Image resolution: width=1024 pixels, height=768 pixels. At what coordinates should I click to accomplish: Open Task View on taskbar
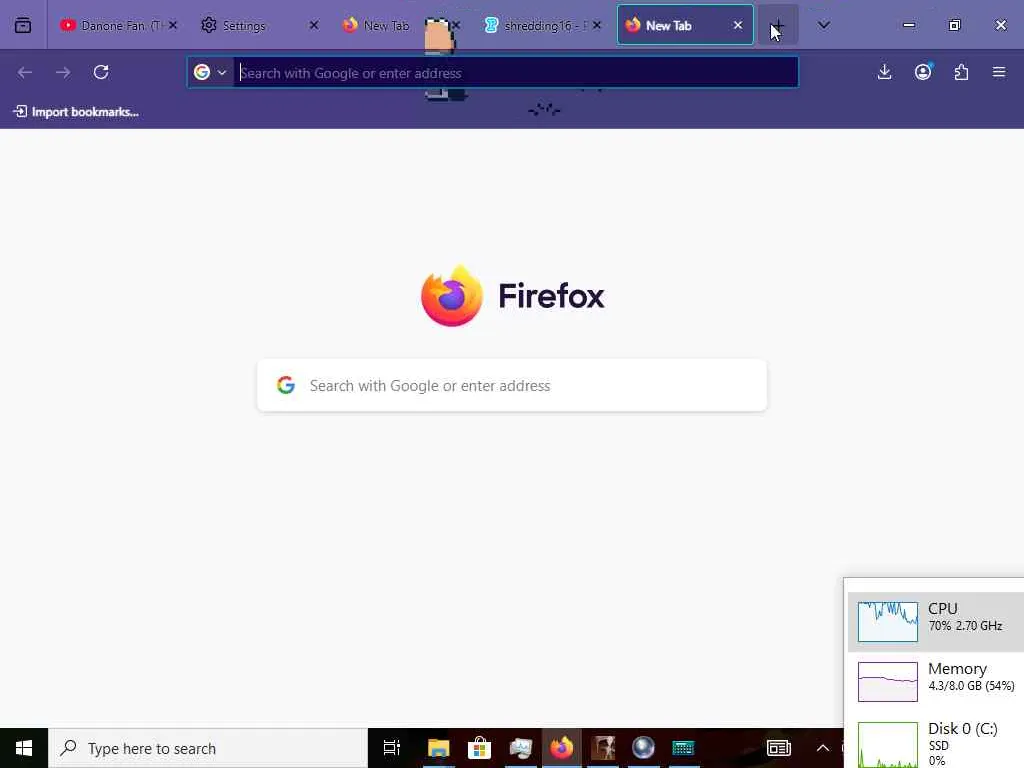click(x=392, y=748)
